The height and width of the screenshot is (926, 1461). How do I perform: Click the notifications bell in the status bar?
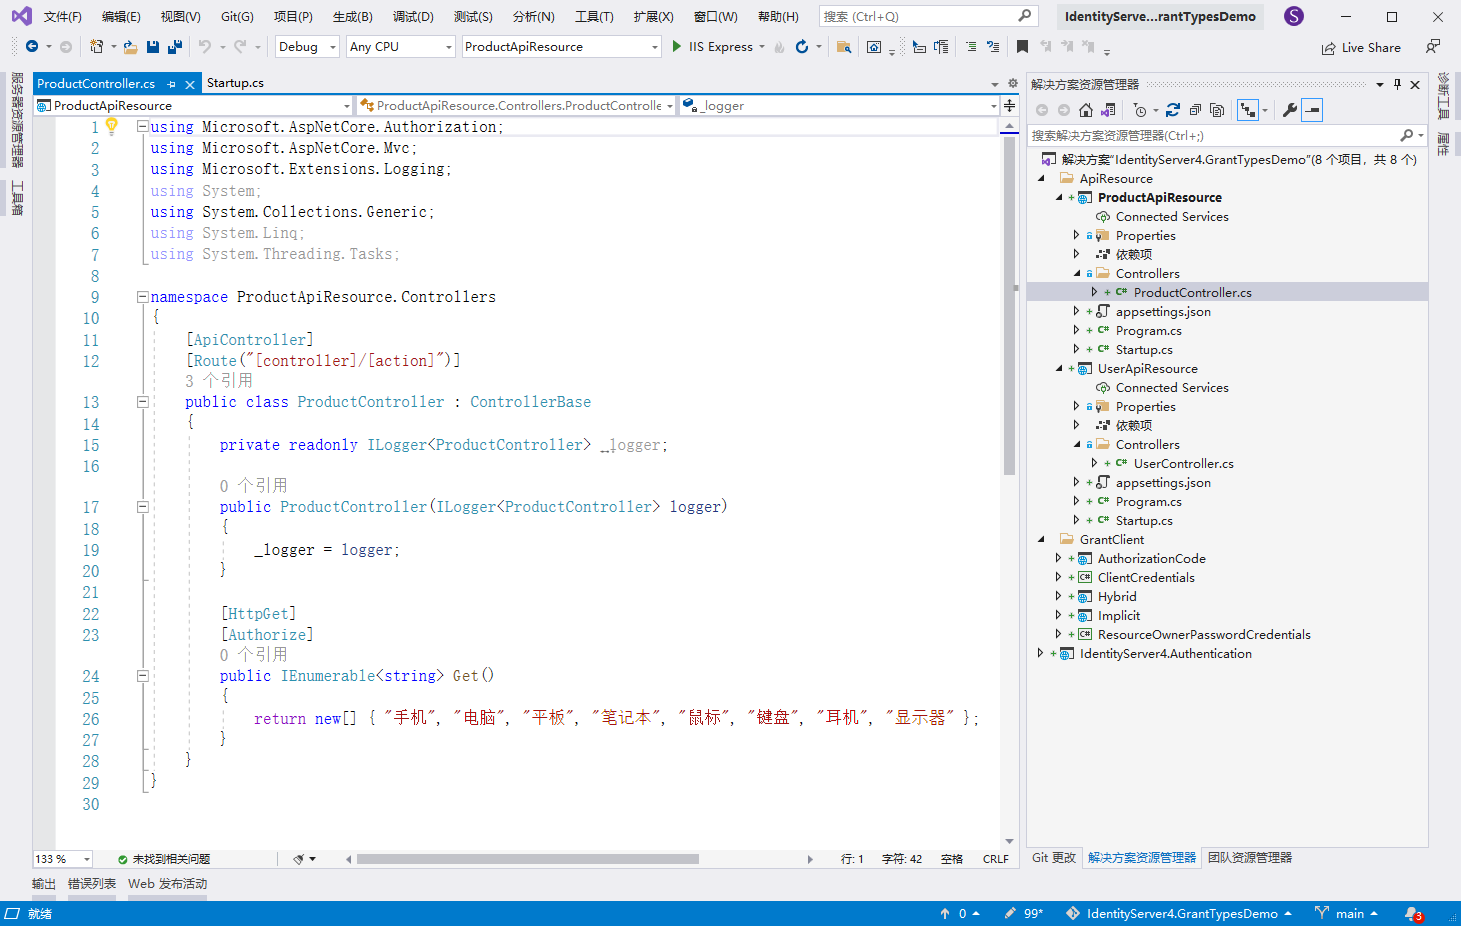pyautogui.click(x=1412, y=913)
